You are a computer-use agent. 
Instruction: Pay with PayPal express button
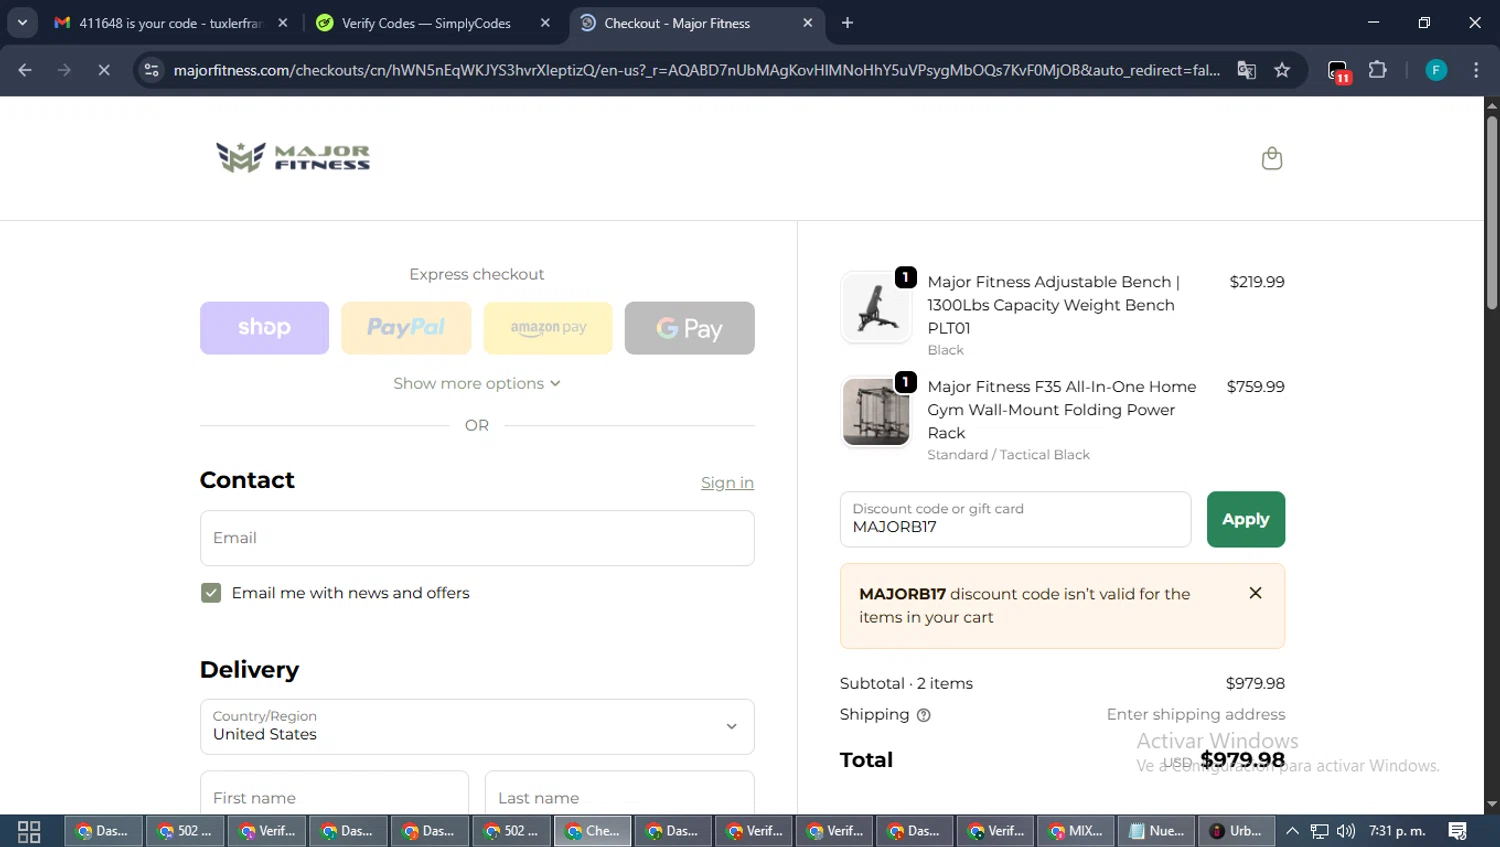[x=406, y=328]
